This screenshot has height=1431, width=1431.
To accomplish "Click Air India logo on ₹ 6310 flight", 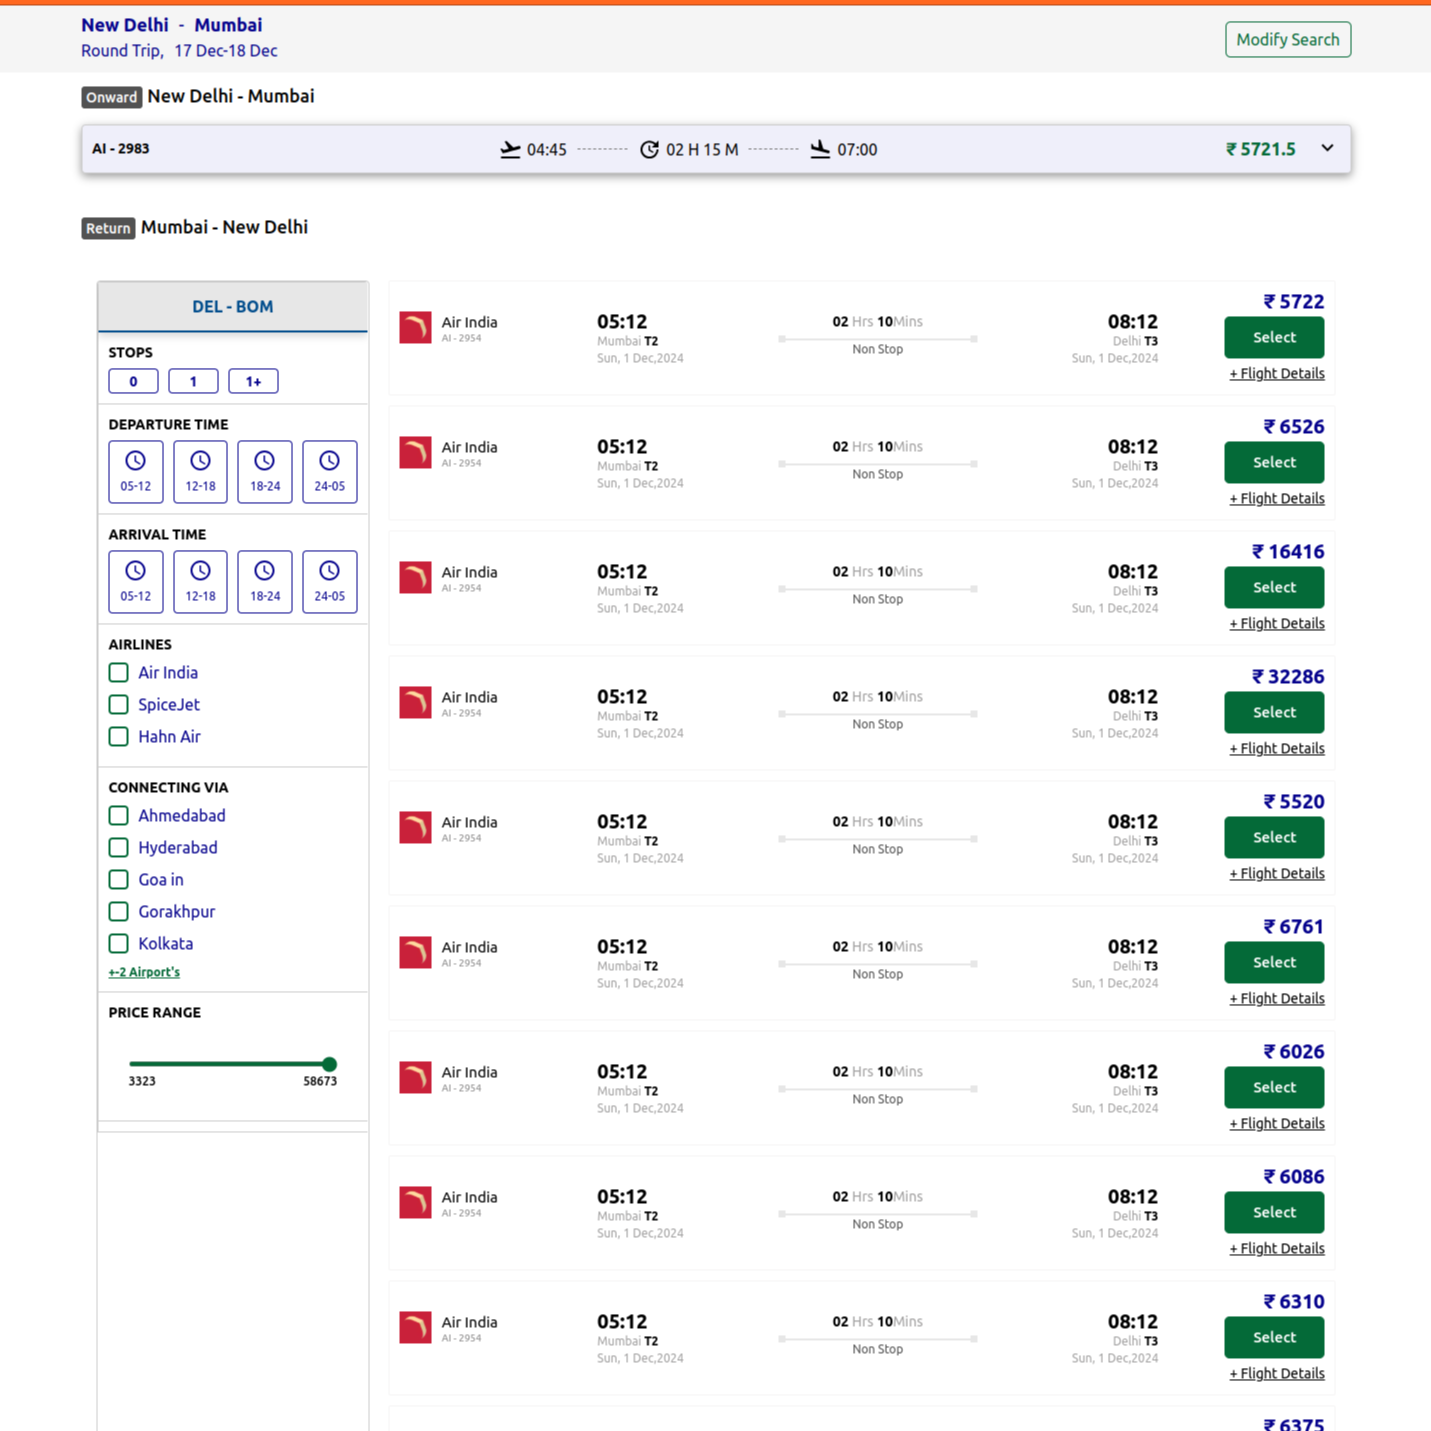I will coord(415,1328).
